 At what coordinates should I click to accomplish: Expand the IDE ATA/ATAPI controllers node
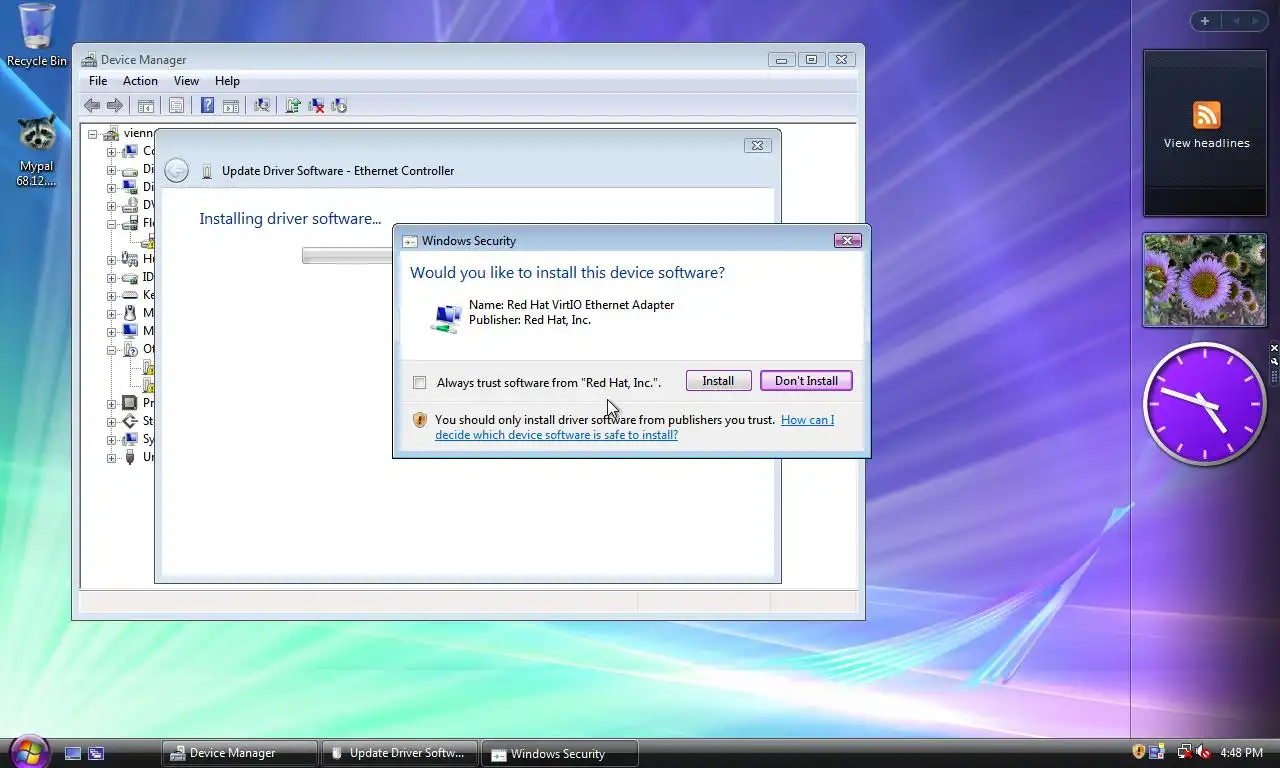click(x=111, y=277)
